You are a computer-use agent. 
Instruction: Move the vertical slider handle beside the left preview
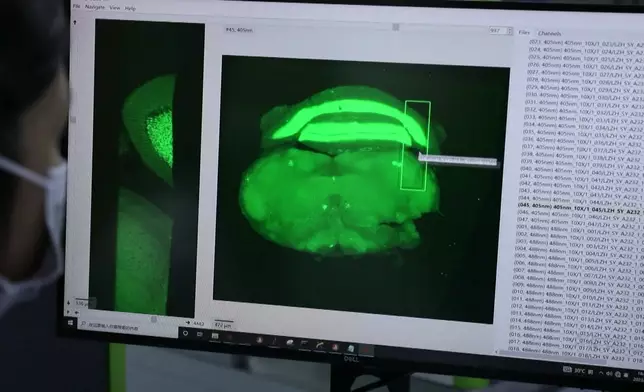point(73,119)
